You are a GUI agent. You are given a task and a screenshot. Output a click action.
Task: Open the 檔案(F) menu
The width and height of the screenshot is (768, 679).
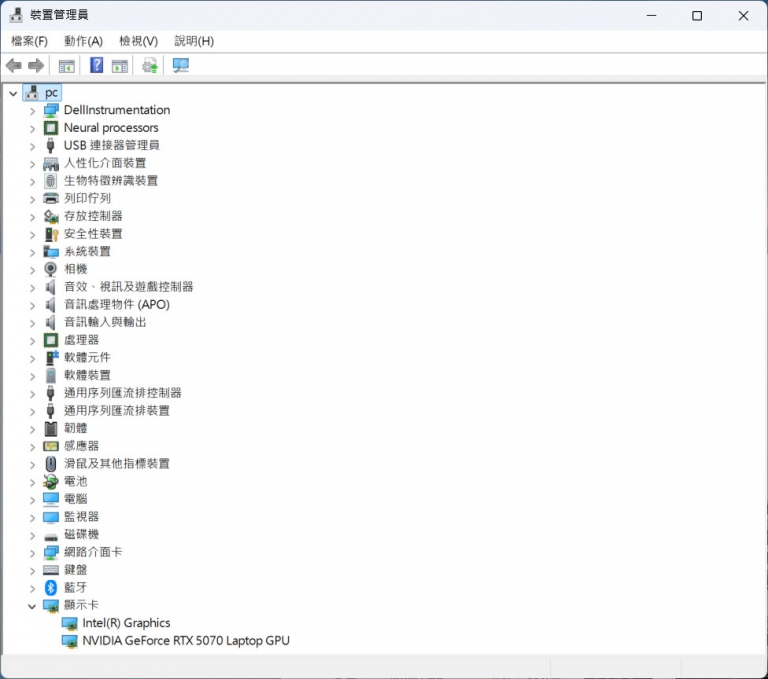pos(29,41)
